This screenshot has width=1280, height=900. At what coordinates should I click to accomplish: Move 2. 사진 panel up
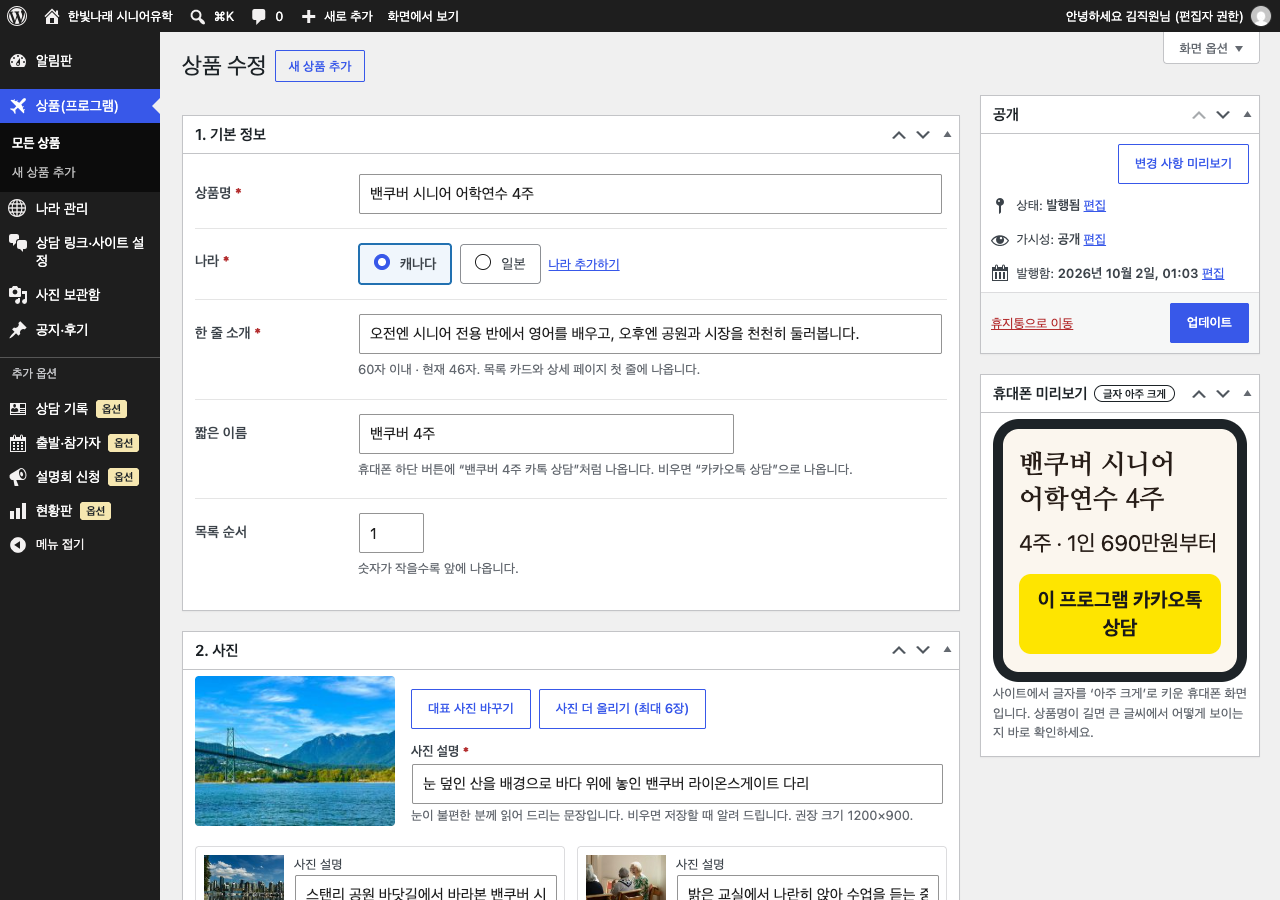pos(899,651)
